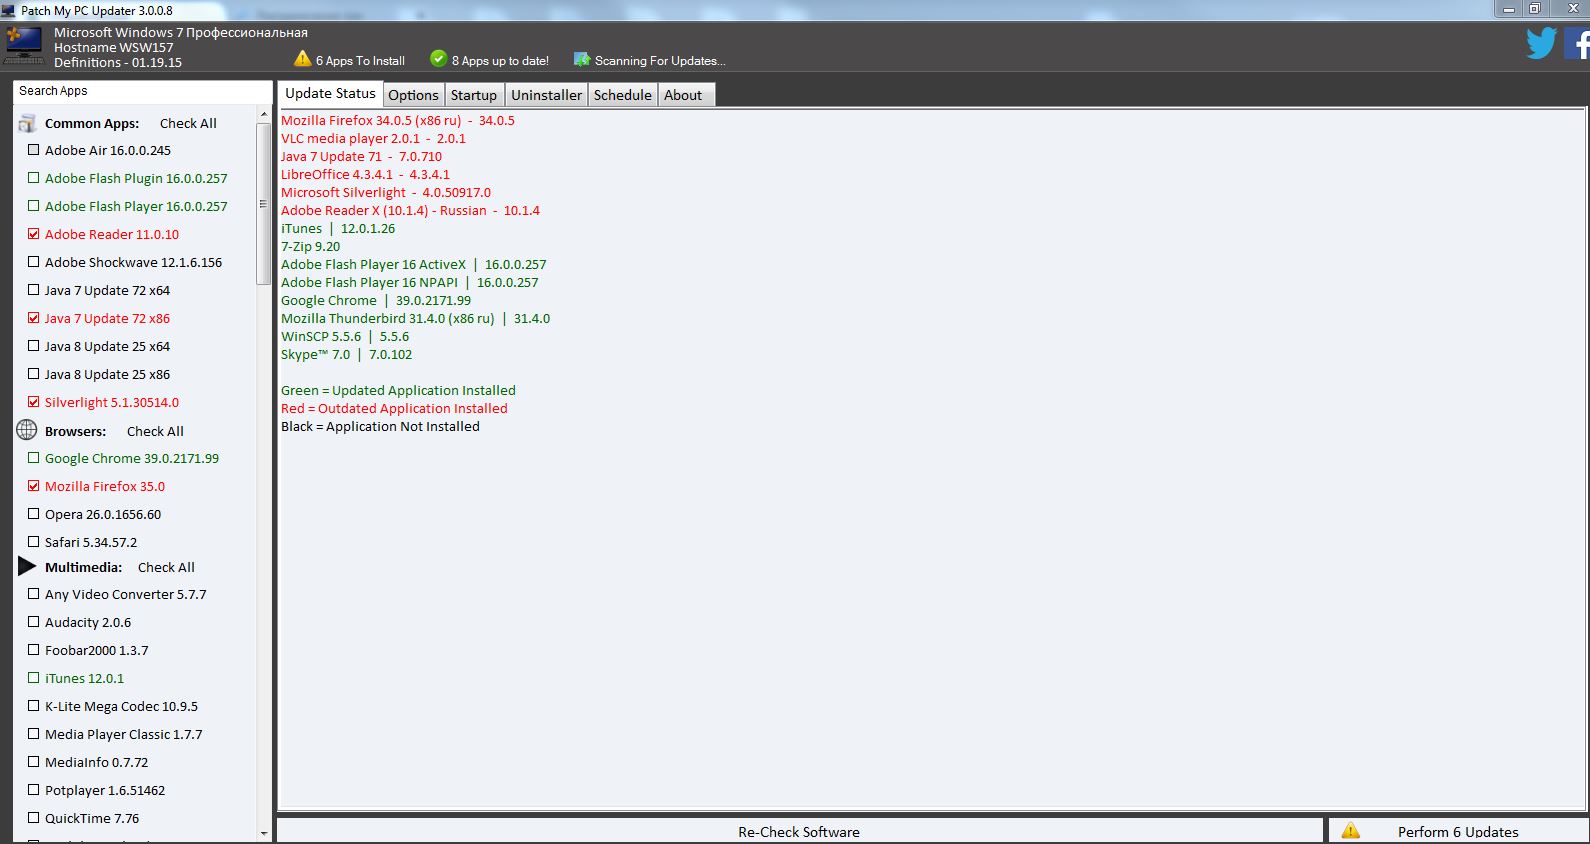Click Check All for Browsers
The height and width of the screenshot is (844, 1590).
(x=155, y=431)
